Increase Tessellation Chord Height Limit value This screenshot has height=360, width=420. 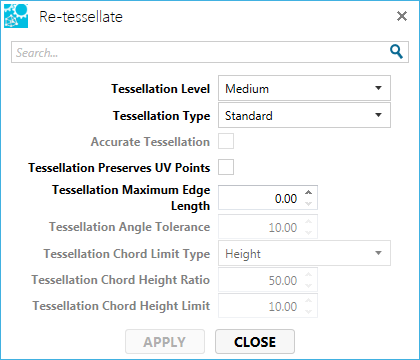pos(309,300)
